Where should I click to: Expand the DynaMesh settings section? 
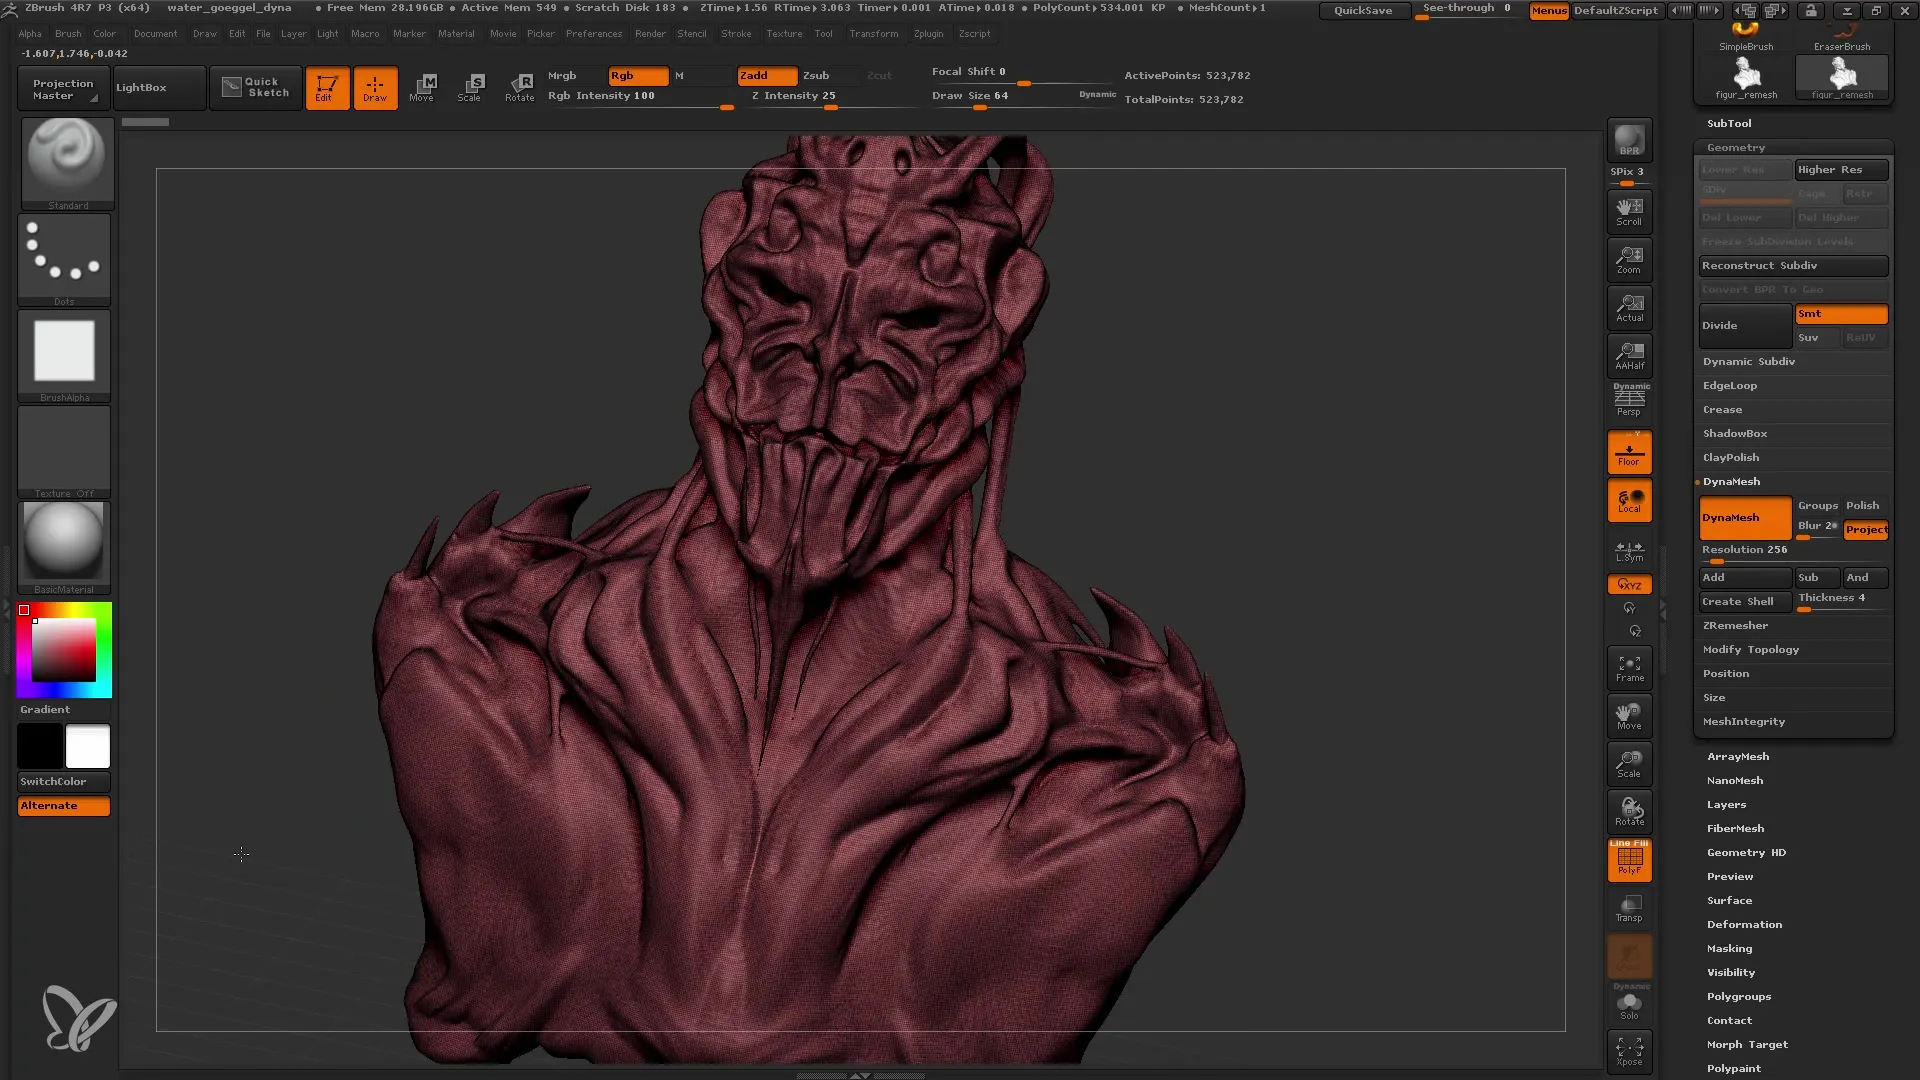1731,480
